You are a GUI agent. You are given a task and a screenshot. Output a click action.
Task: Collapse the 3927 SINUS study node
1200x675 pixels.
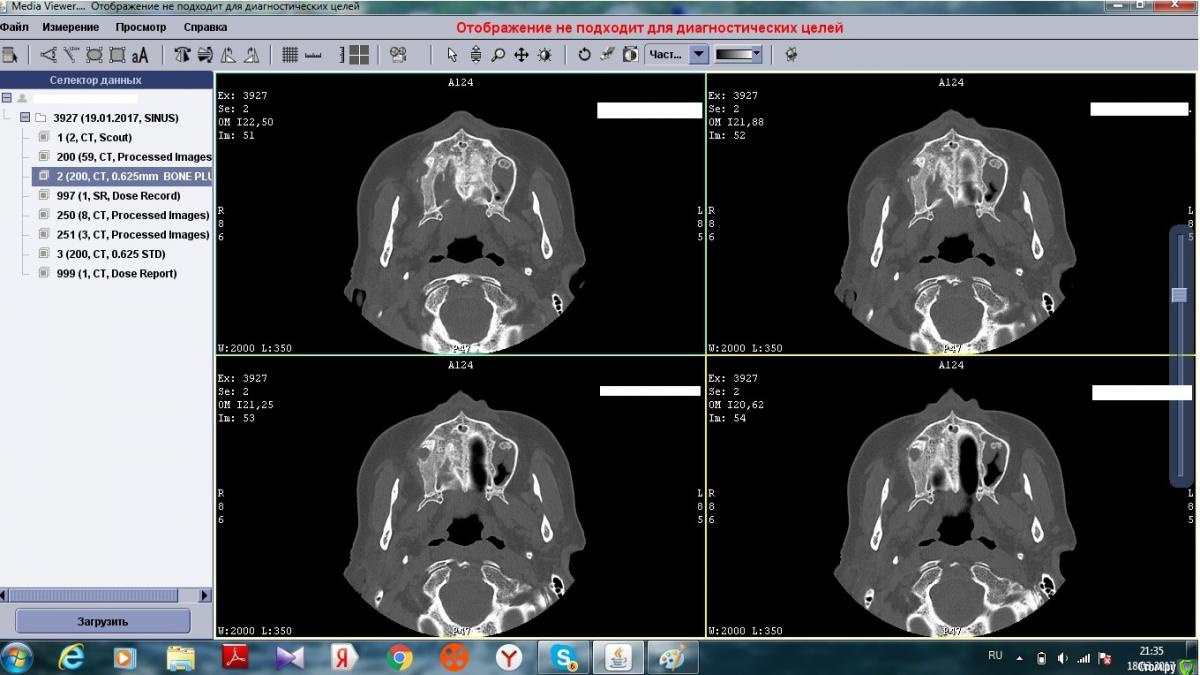(25, 118)
